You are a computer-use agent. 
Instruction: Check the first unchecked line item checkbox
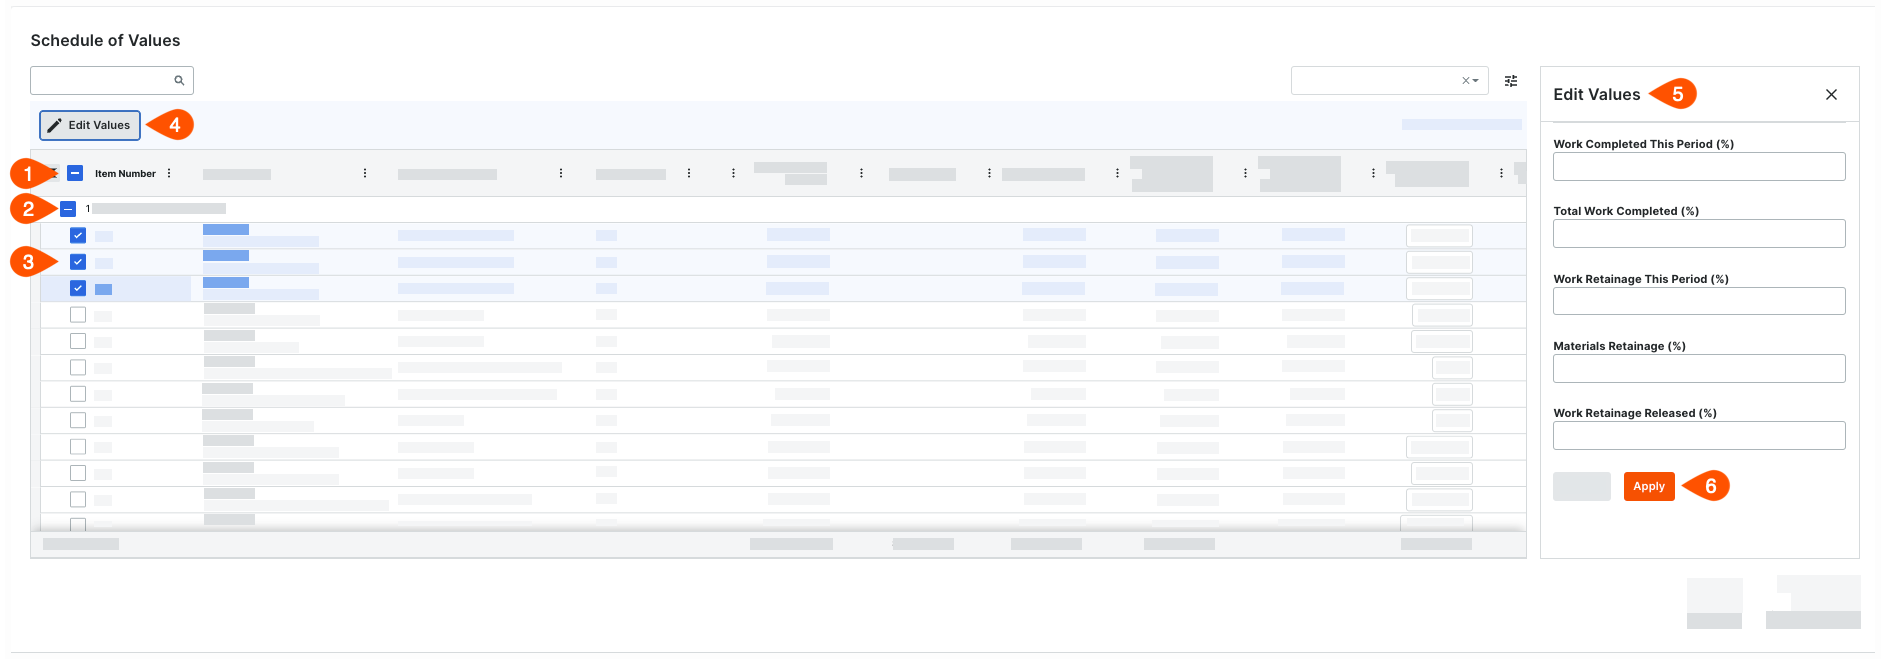coord(78,314)
